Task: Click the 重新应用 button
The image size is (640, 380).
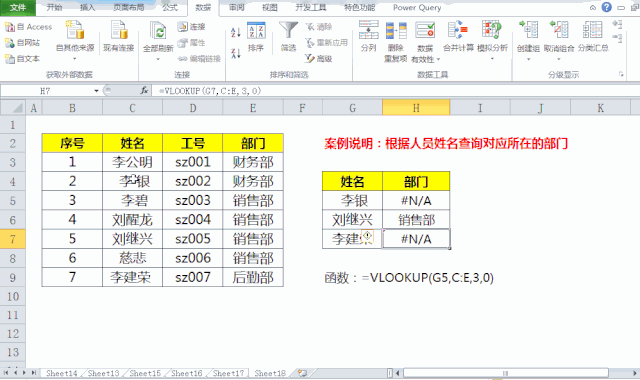Action: click(x=327, y=42)
